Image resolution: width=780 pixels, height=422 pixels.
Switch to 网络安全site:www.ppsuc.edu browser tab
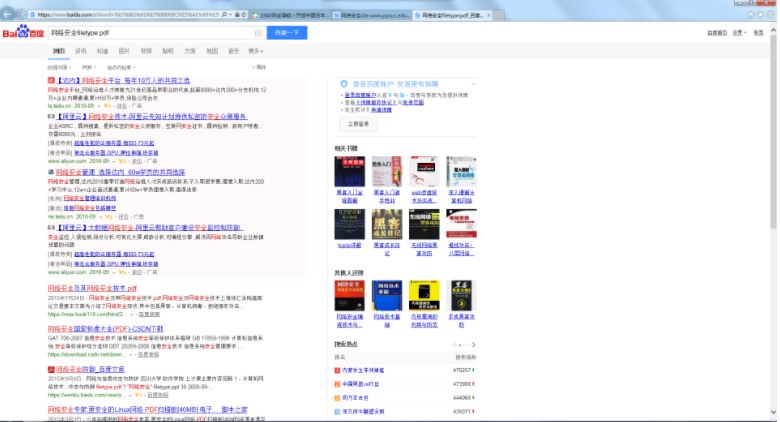371,15
